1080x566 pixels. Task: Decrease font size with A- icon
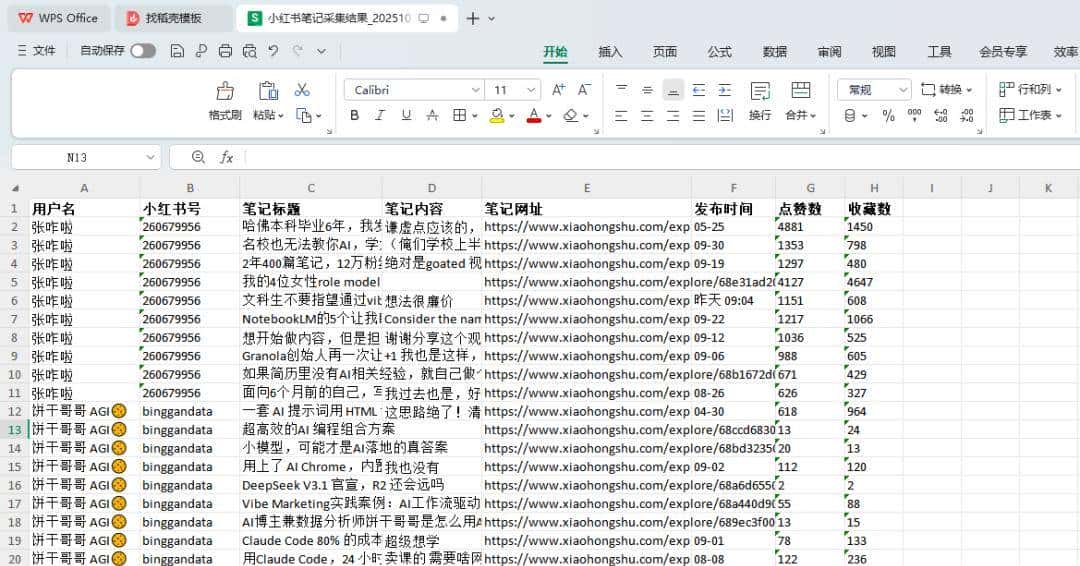point(583,90)
